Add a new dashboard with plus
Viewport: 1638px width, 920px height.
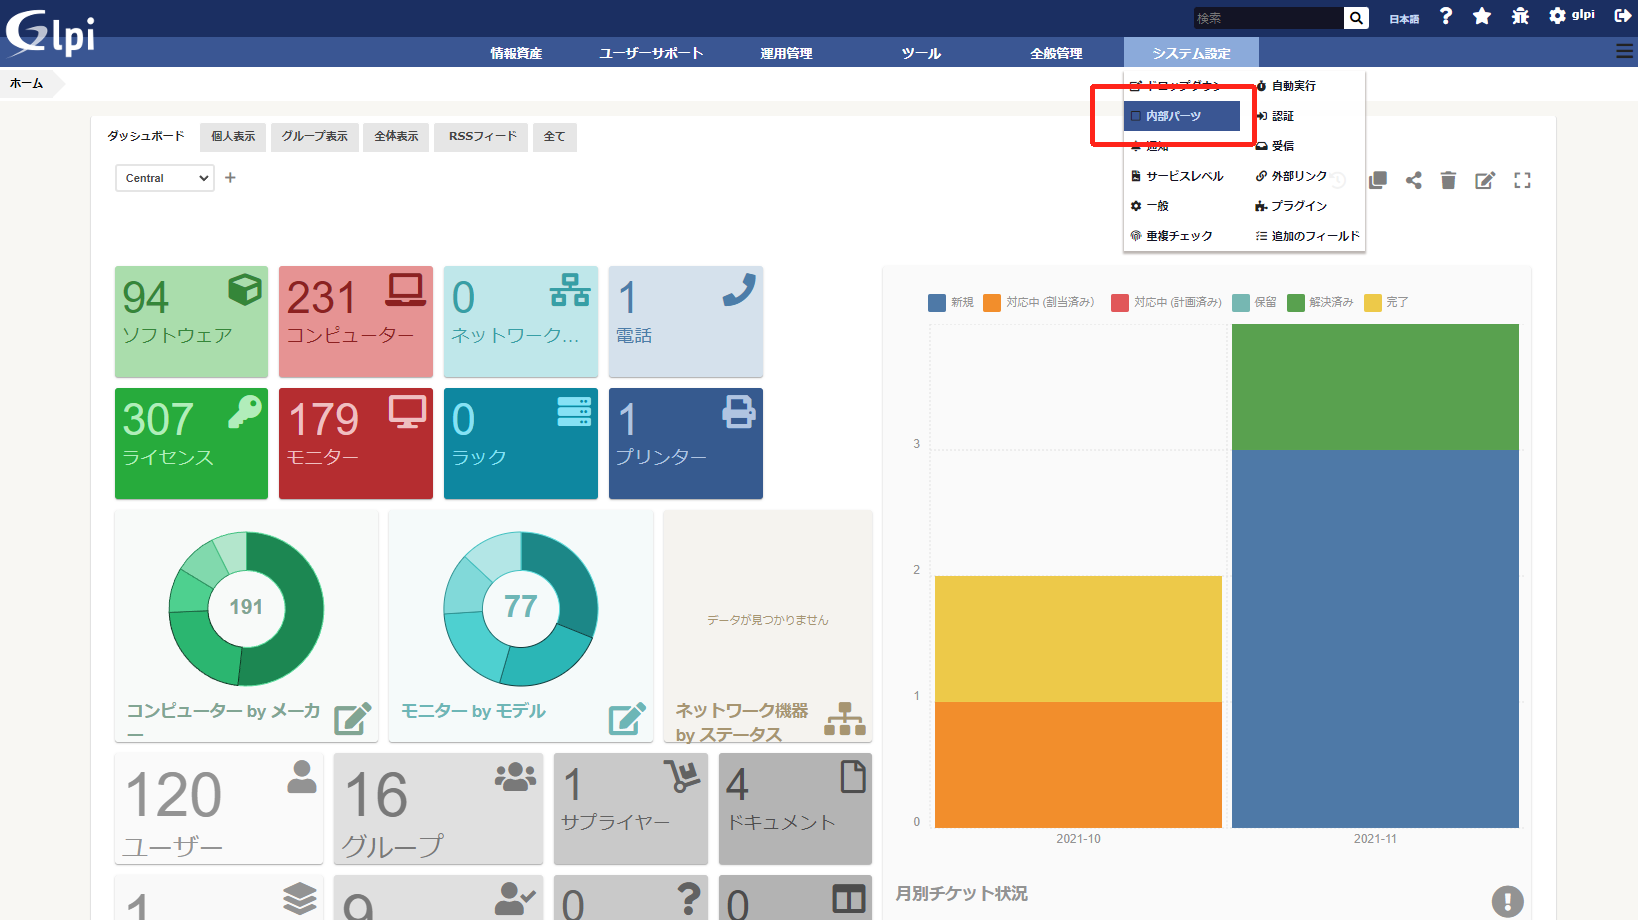pyautogui.click(x=230, y=178)
